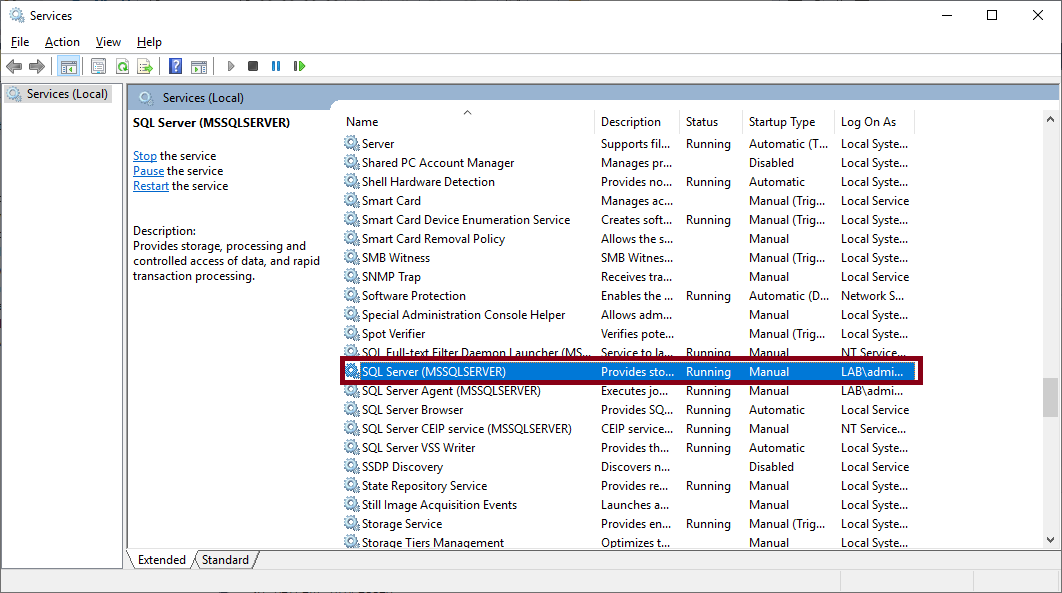The height and width of the screenshot is (593, 1062).
Task: Click gear icon beside SSDP Discovery
Action: pos(352,466)
